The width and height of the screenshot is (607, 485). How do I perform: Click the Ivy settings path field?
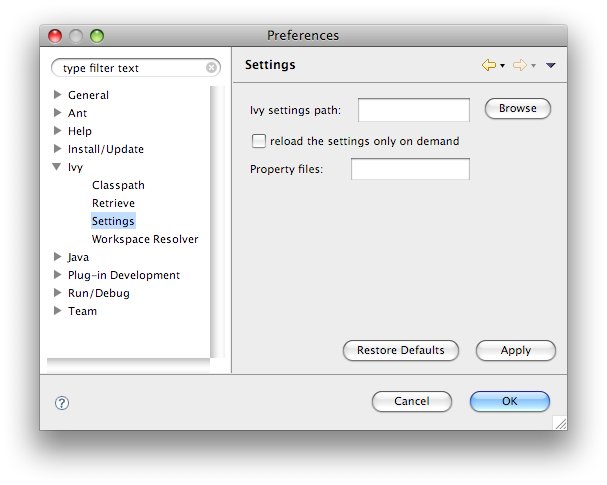[413, 109]
